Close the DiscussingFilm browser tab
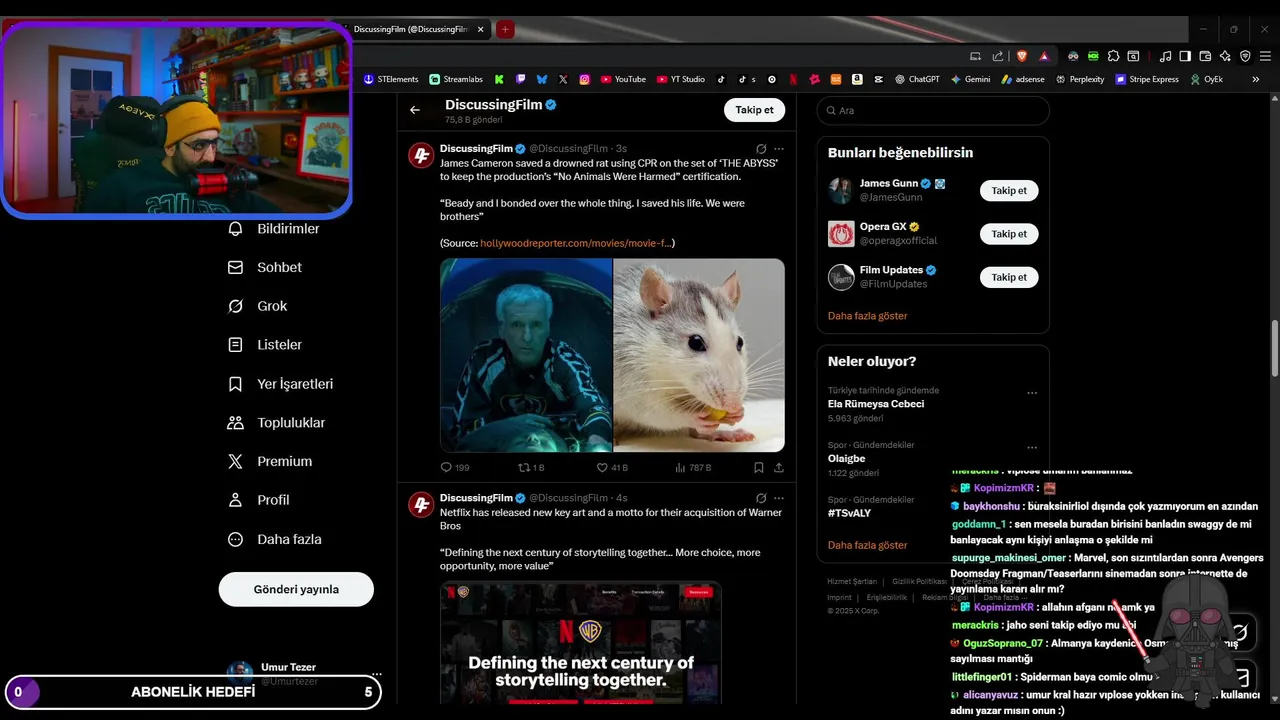Image resolution: width=1280 pixels, height=720 pixels. tap(481, 30)
